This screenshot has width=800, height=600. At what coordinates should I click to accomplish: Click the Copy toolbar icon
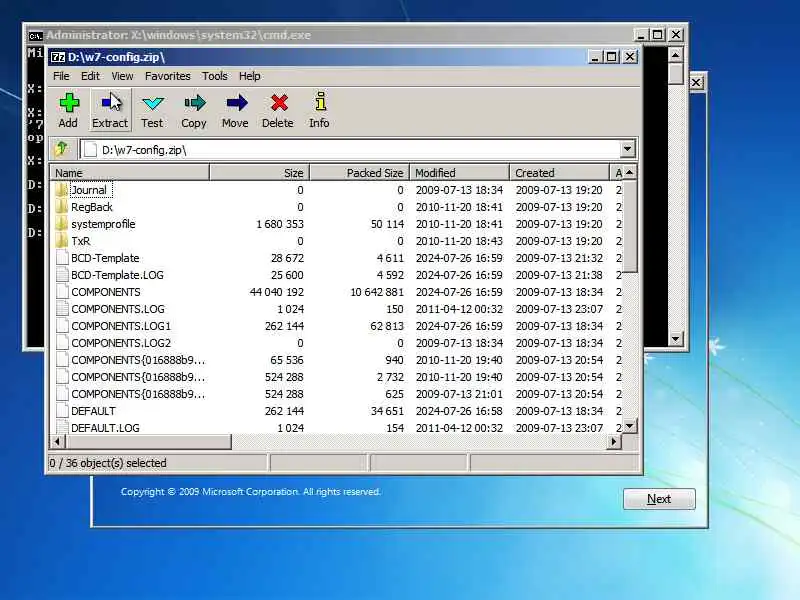pyautogui.click(x=194, y=110)
